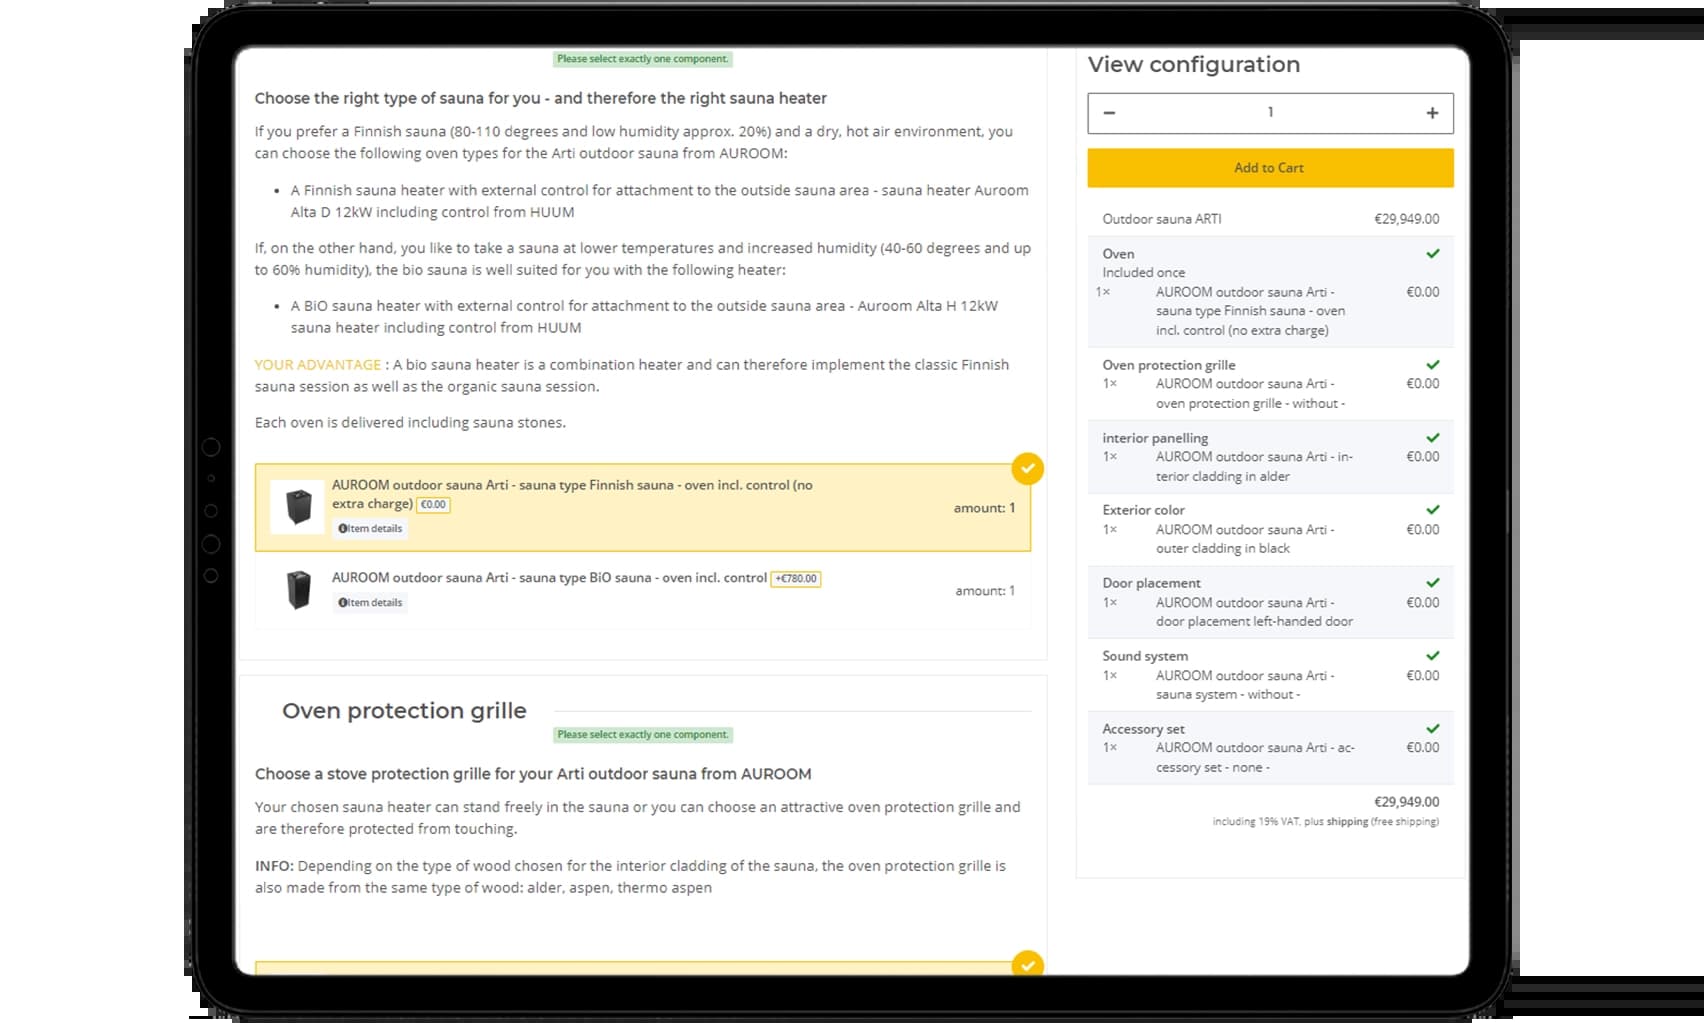Image resolution: width=1704 pixels, height=1023 pixels.
Task: Click the green checkmark beside Oven
Action: [x=1432, y=254]
